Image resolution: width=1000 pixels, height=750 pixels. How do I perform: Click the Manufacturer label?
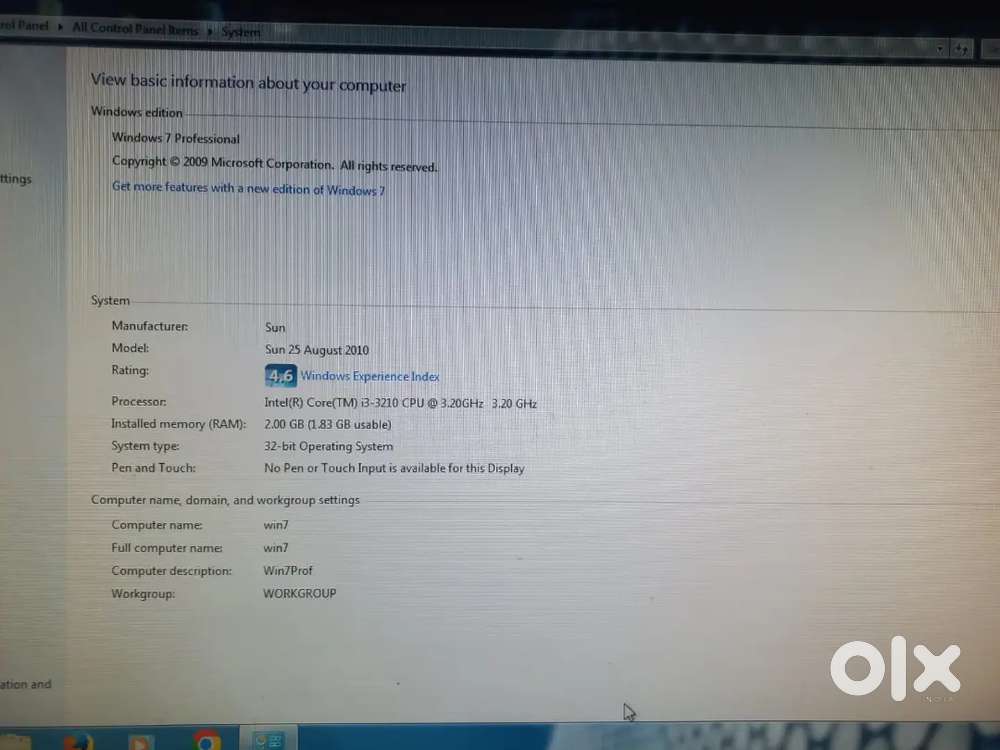point(150,326)
